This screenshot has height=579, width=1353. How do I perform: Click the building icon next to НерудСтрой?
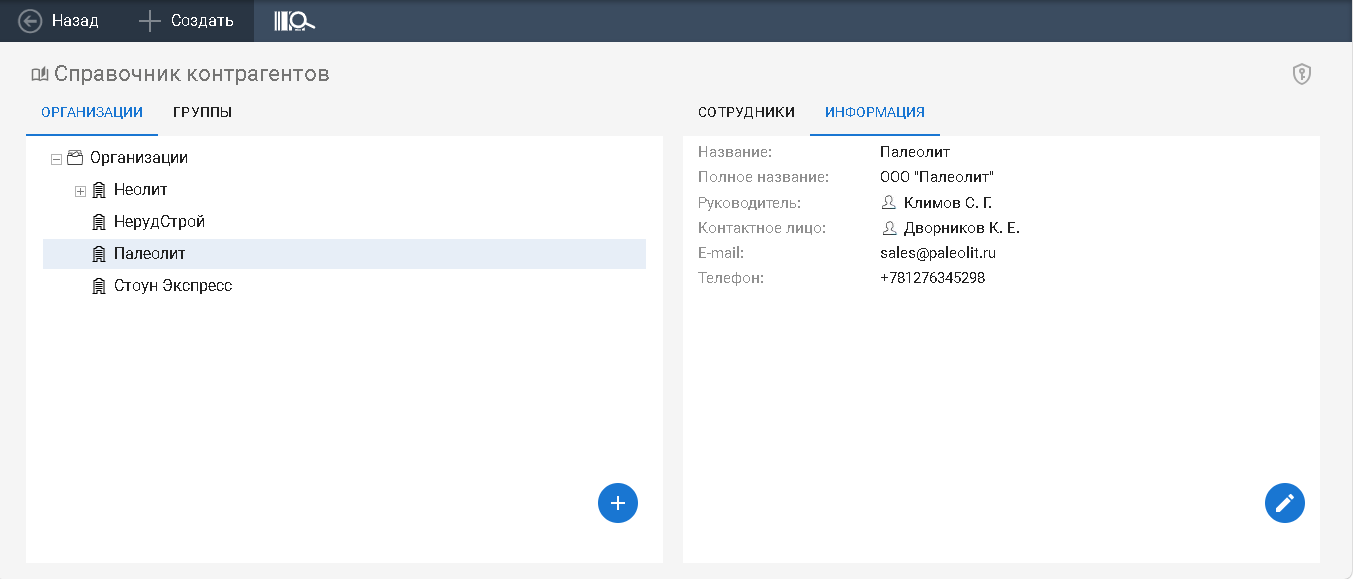click(x=99, y=222)
